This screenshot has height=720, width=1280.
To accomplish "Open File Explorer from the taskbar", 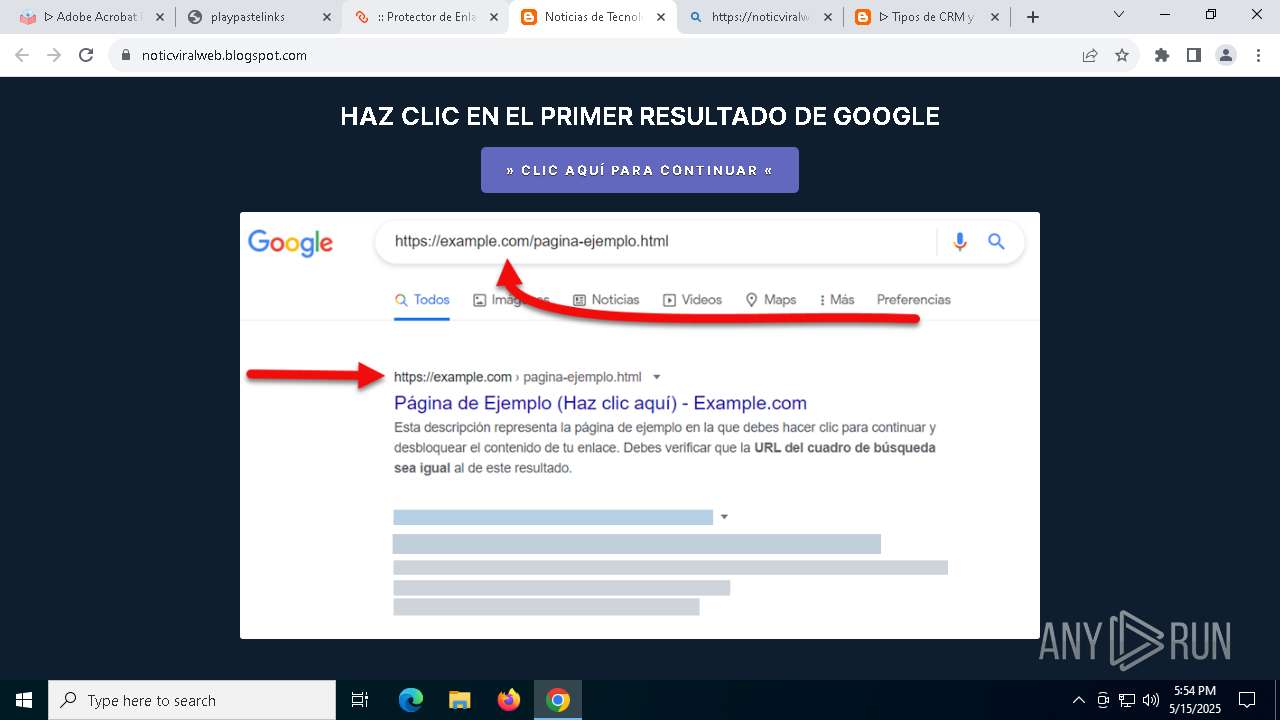I will (x=459, y=700).
